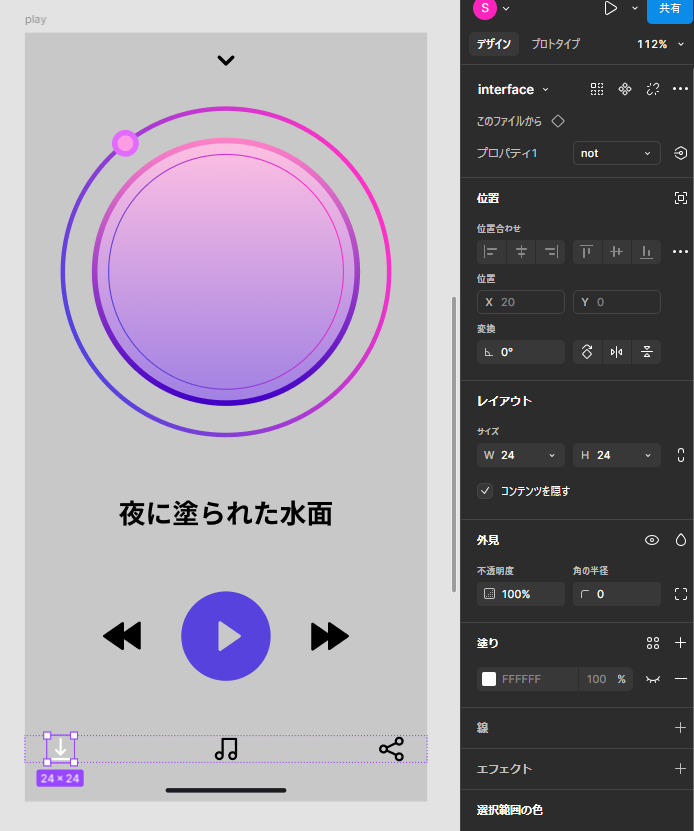Expand the interface component name dropdown
Screen dimensions: 694x831
point(546,90)
